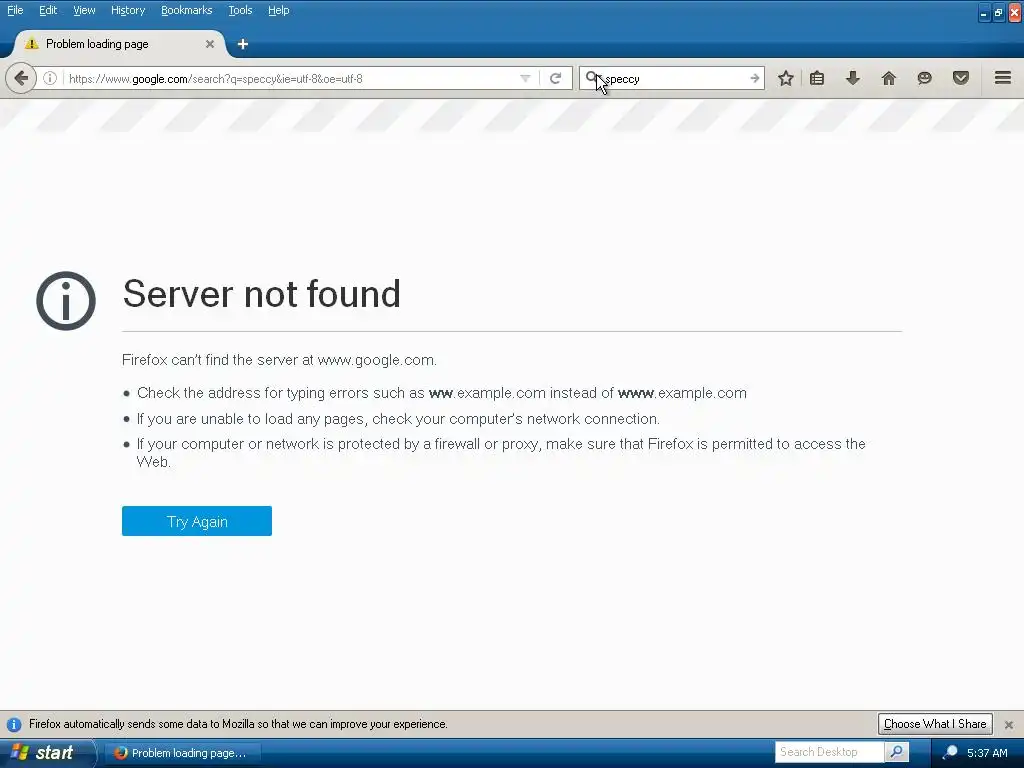The image size is (1024, 768).
Task: Click the info icon in notification bar
Action: (14, 724)
